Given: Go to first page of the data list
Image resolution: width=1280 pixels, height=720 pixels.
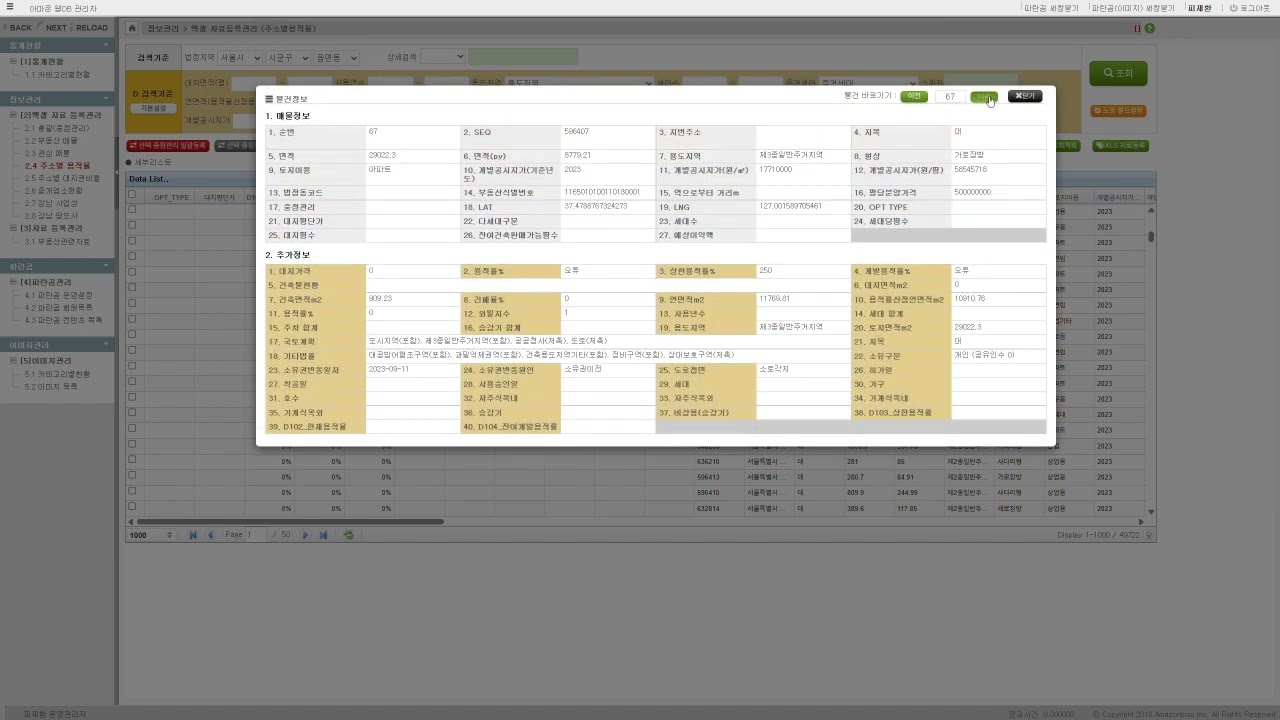Looking at the screenshot, I should 193,535.
